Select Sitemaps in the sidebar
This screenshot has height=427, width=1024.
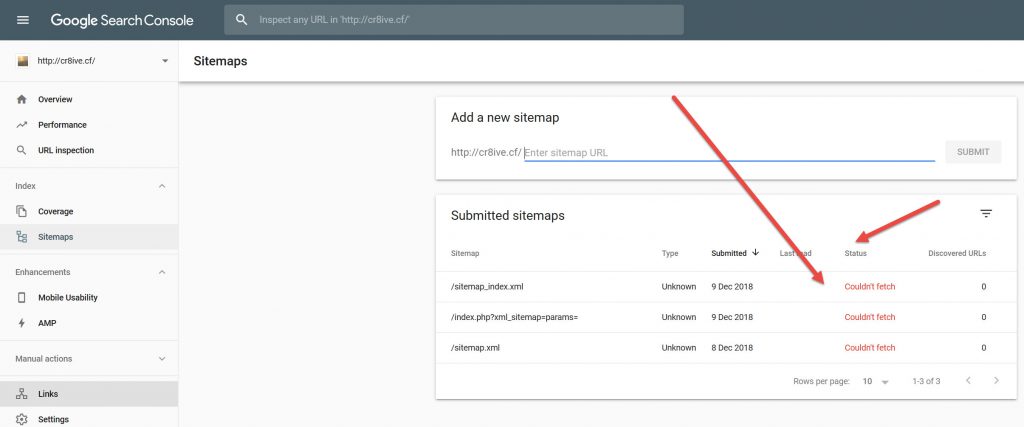[x=56, y=237]
